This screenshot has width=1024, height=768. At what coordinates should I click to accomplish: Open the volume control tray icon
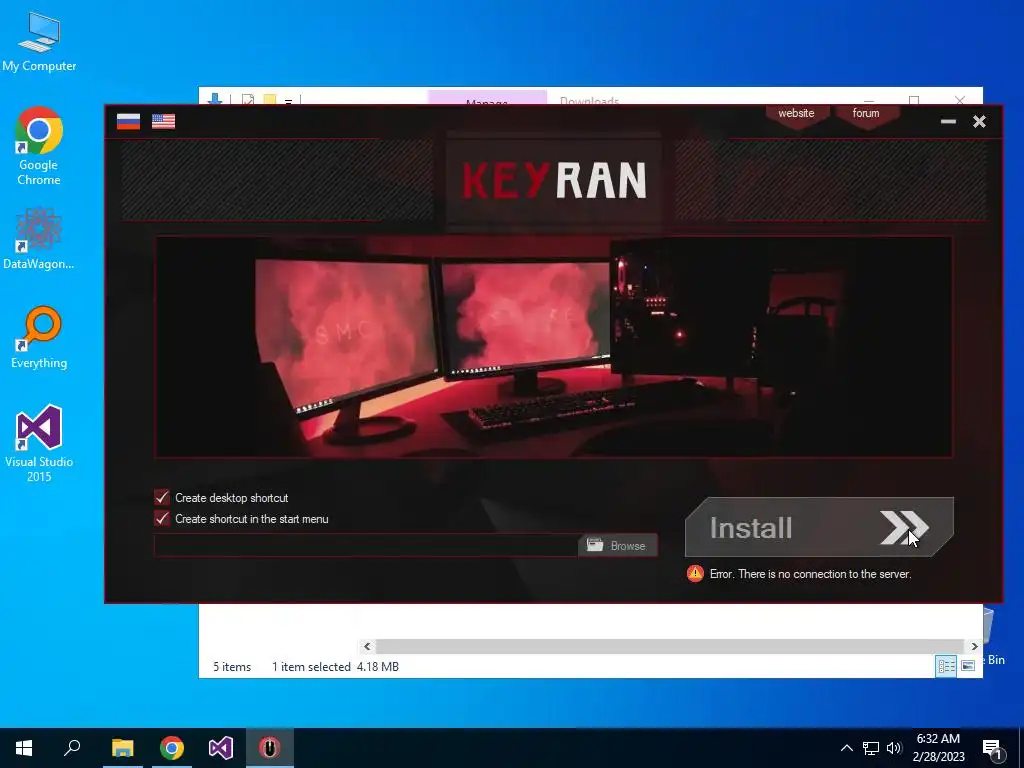coord(894,748)
